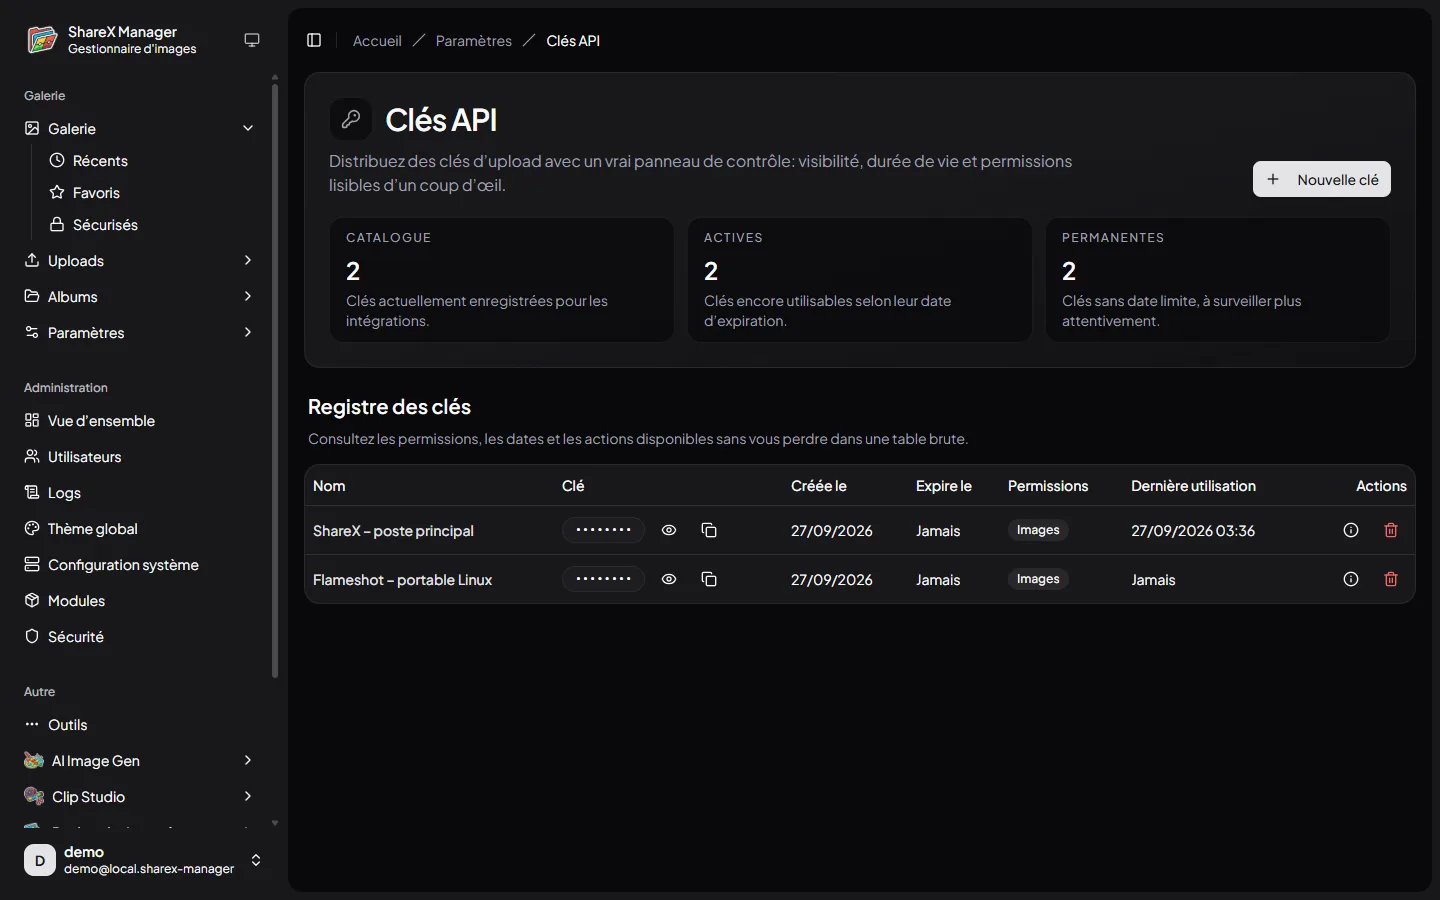Click the key icon beside Clés API title
1440x900 pixels.
pos(351,119)
